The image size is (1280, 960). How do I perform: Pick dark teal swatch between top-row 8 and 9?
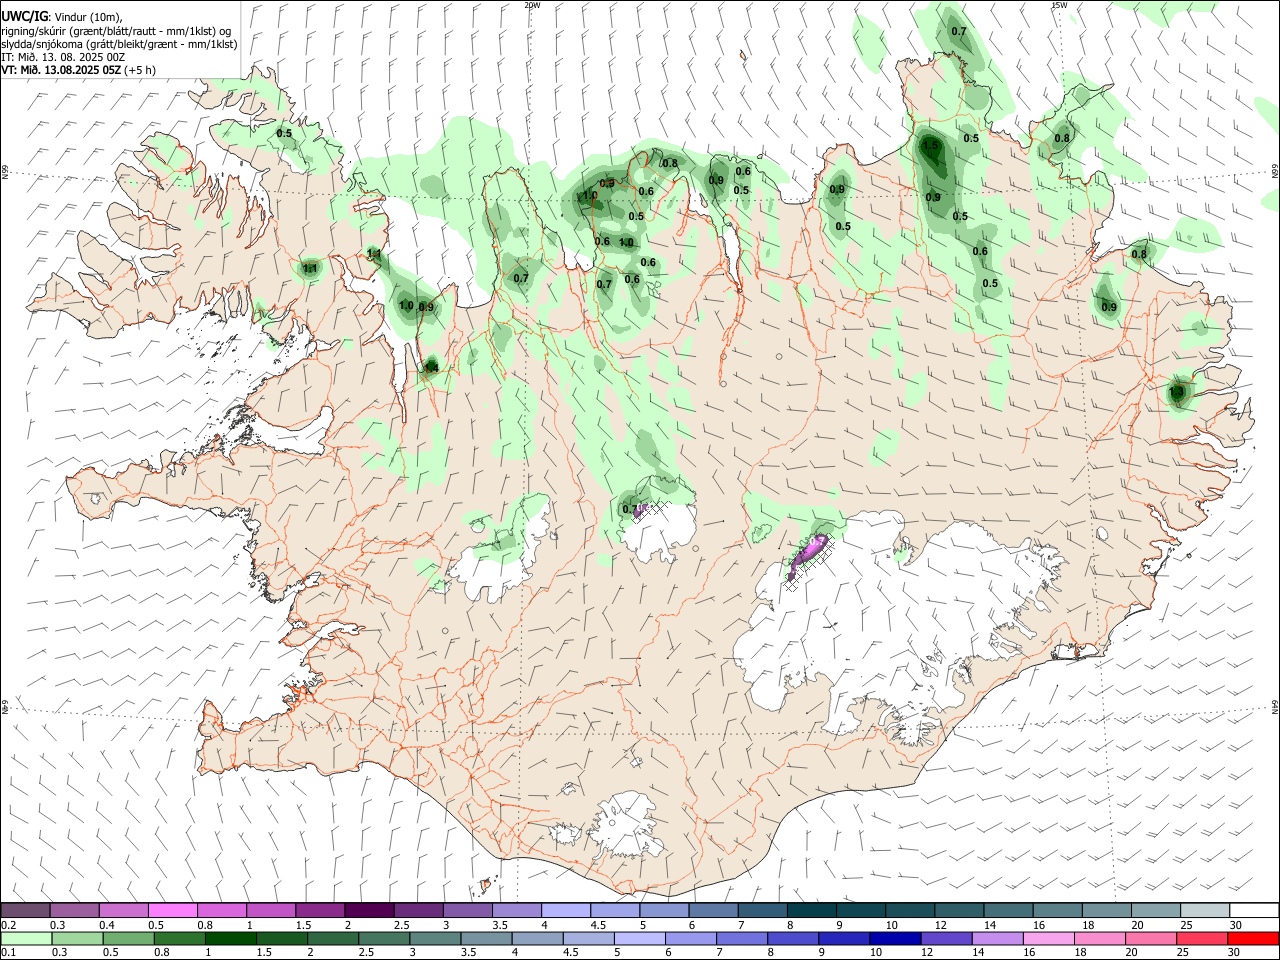click(811, 910)
